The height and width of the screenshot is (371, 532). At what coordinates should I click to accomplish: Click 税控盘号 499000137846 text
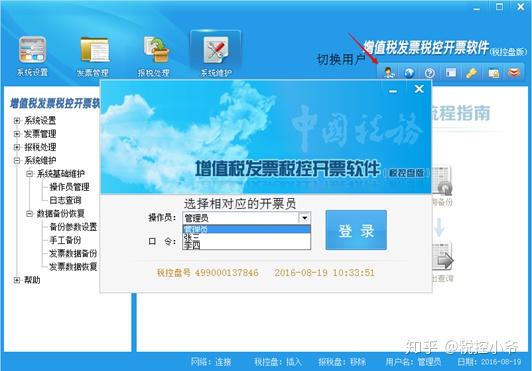pyautogui.click(x=207, y=273)
